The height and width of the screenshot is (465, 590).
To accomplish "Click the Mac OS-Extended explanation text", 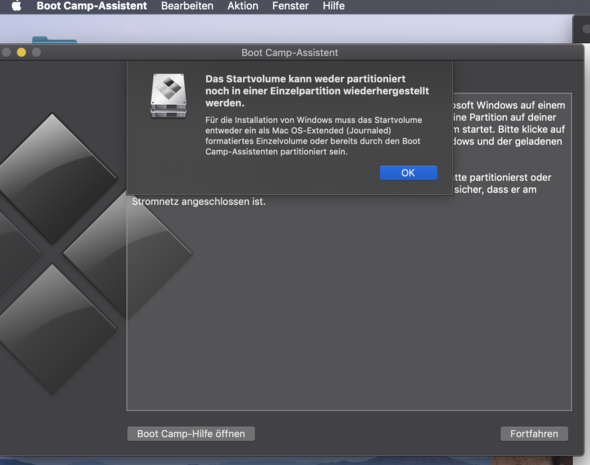I will pos(313,136).
